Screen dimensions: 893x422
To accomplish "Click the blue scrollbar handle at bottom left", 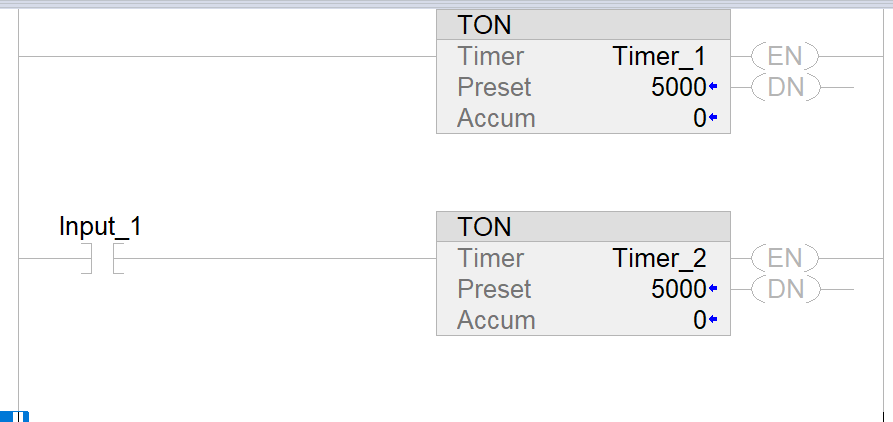I will tap(15, 416).
